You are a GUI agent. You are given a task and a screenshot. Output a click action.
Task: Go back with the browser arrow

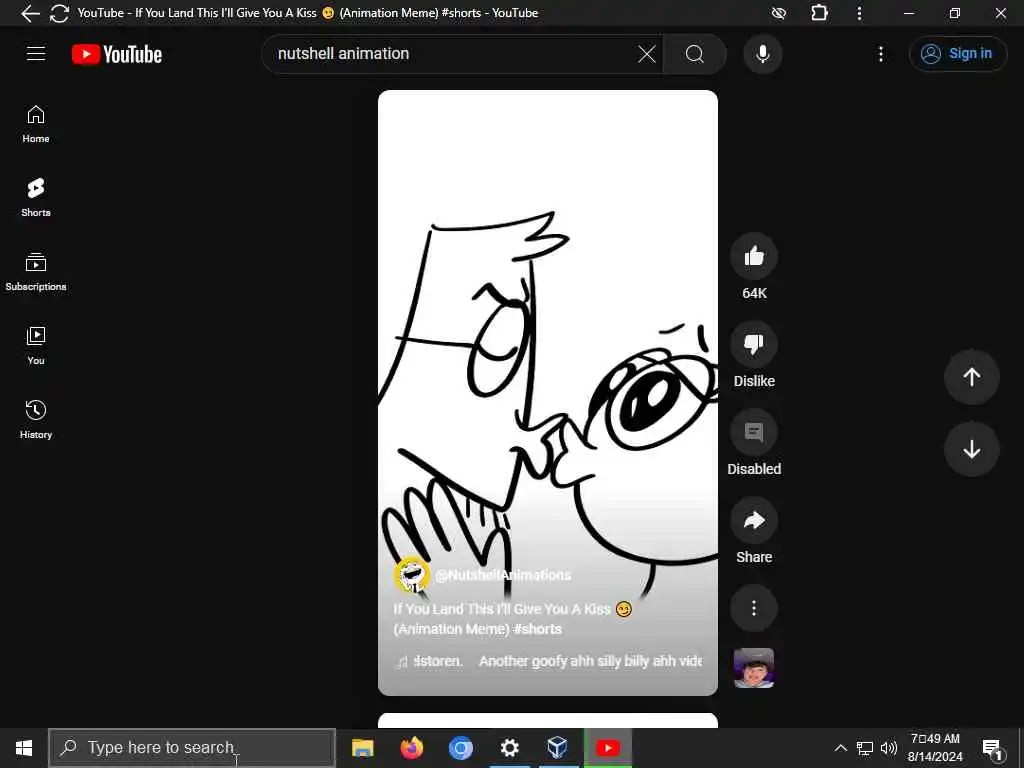pyautogui.click(x=30, y=13)
